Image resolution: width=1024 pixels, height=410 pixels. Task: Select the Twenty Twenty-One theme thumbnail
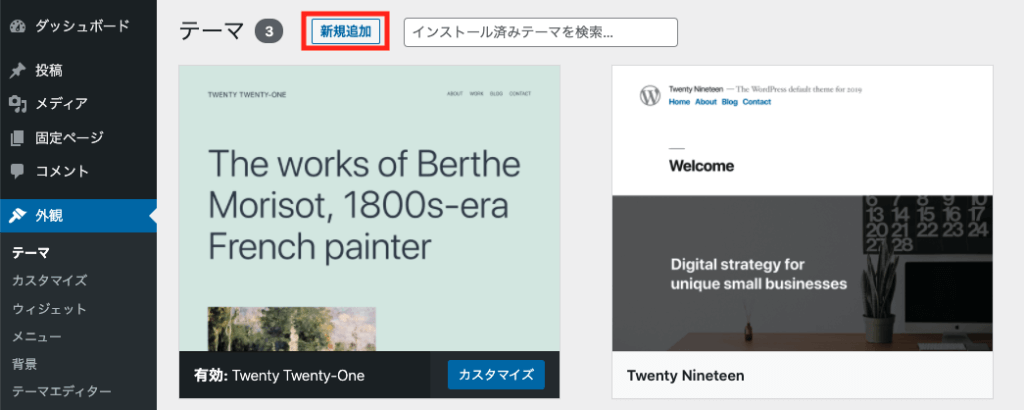[x=369, y=208]
